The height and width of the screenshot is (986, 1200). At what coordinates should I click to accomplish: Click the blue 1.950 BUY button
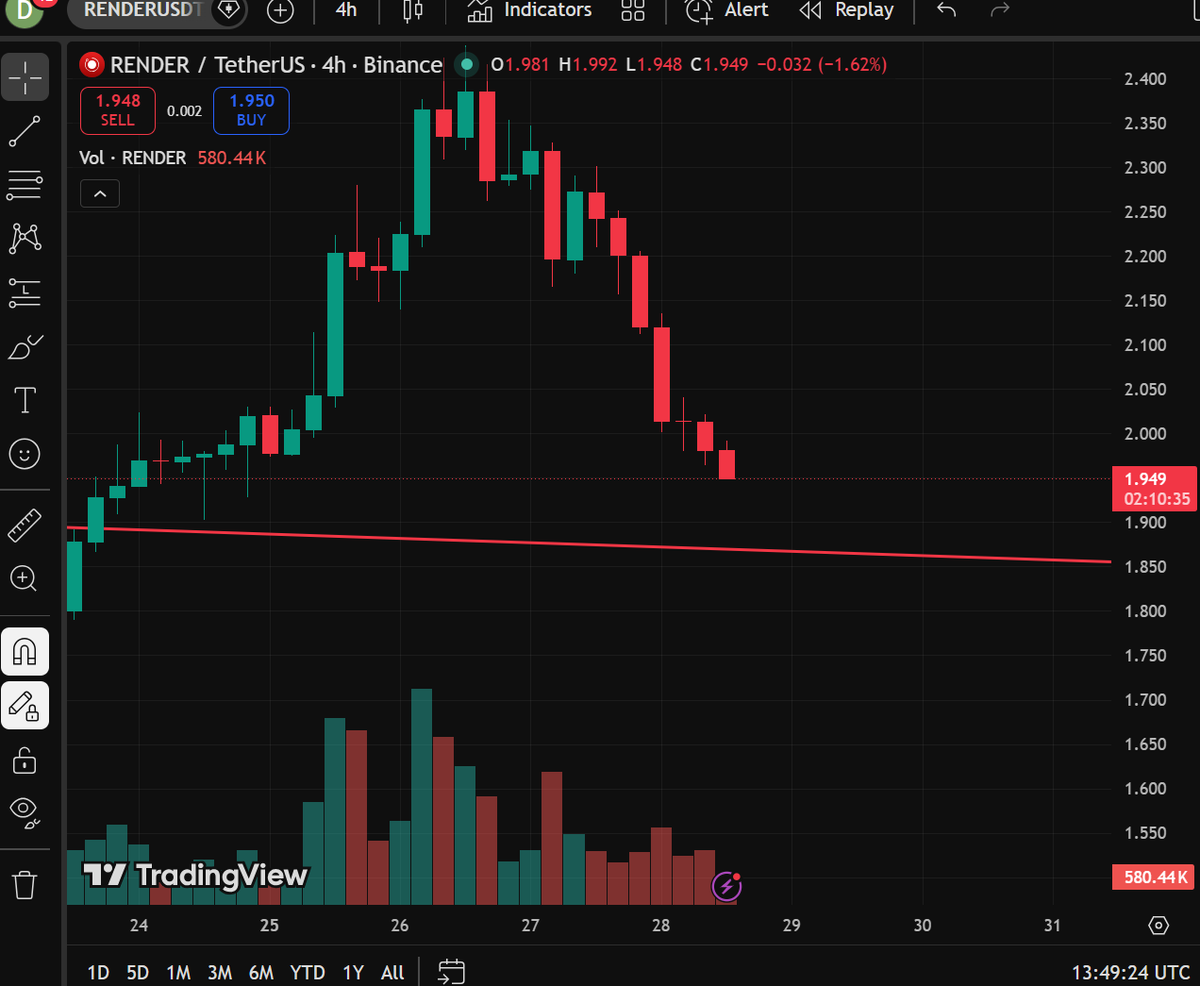point(251,110)
